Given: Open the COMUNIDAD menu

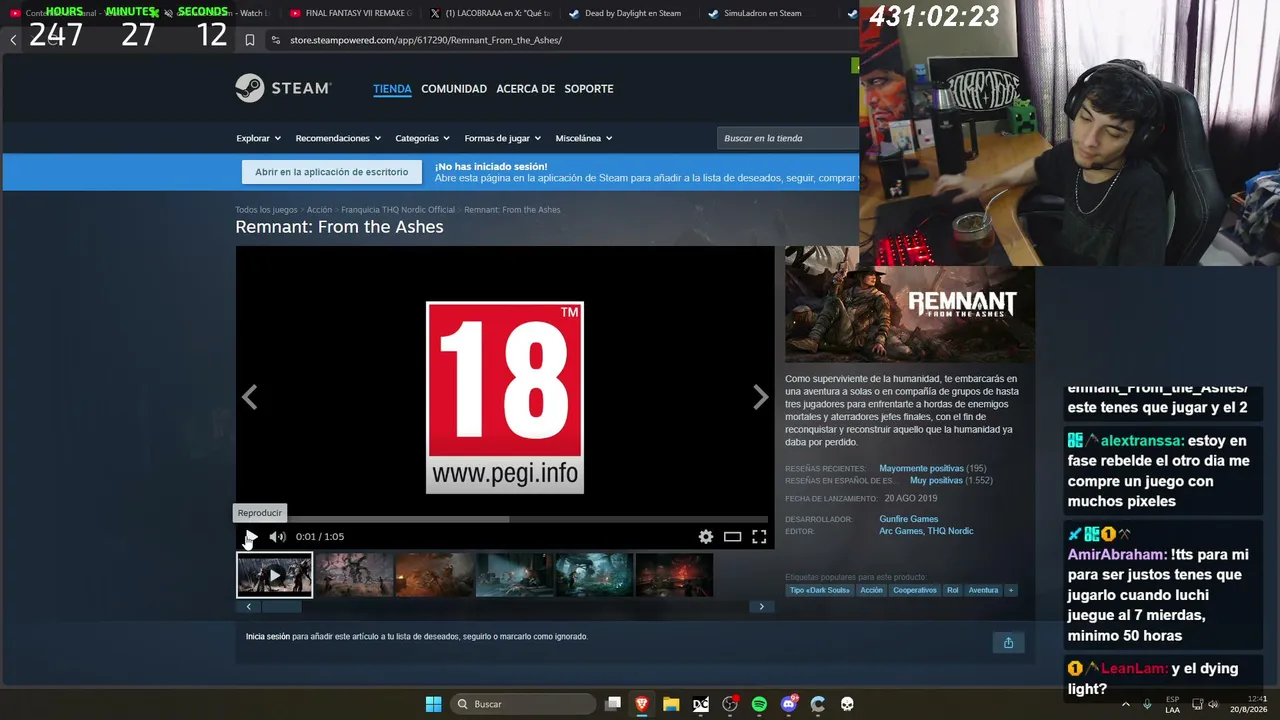Looking at the screenshot, I should 454,89.
